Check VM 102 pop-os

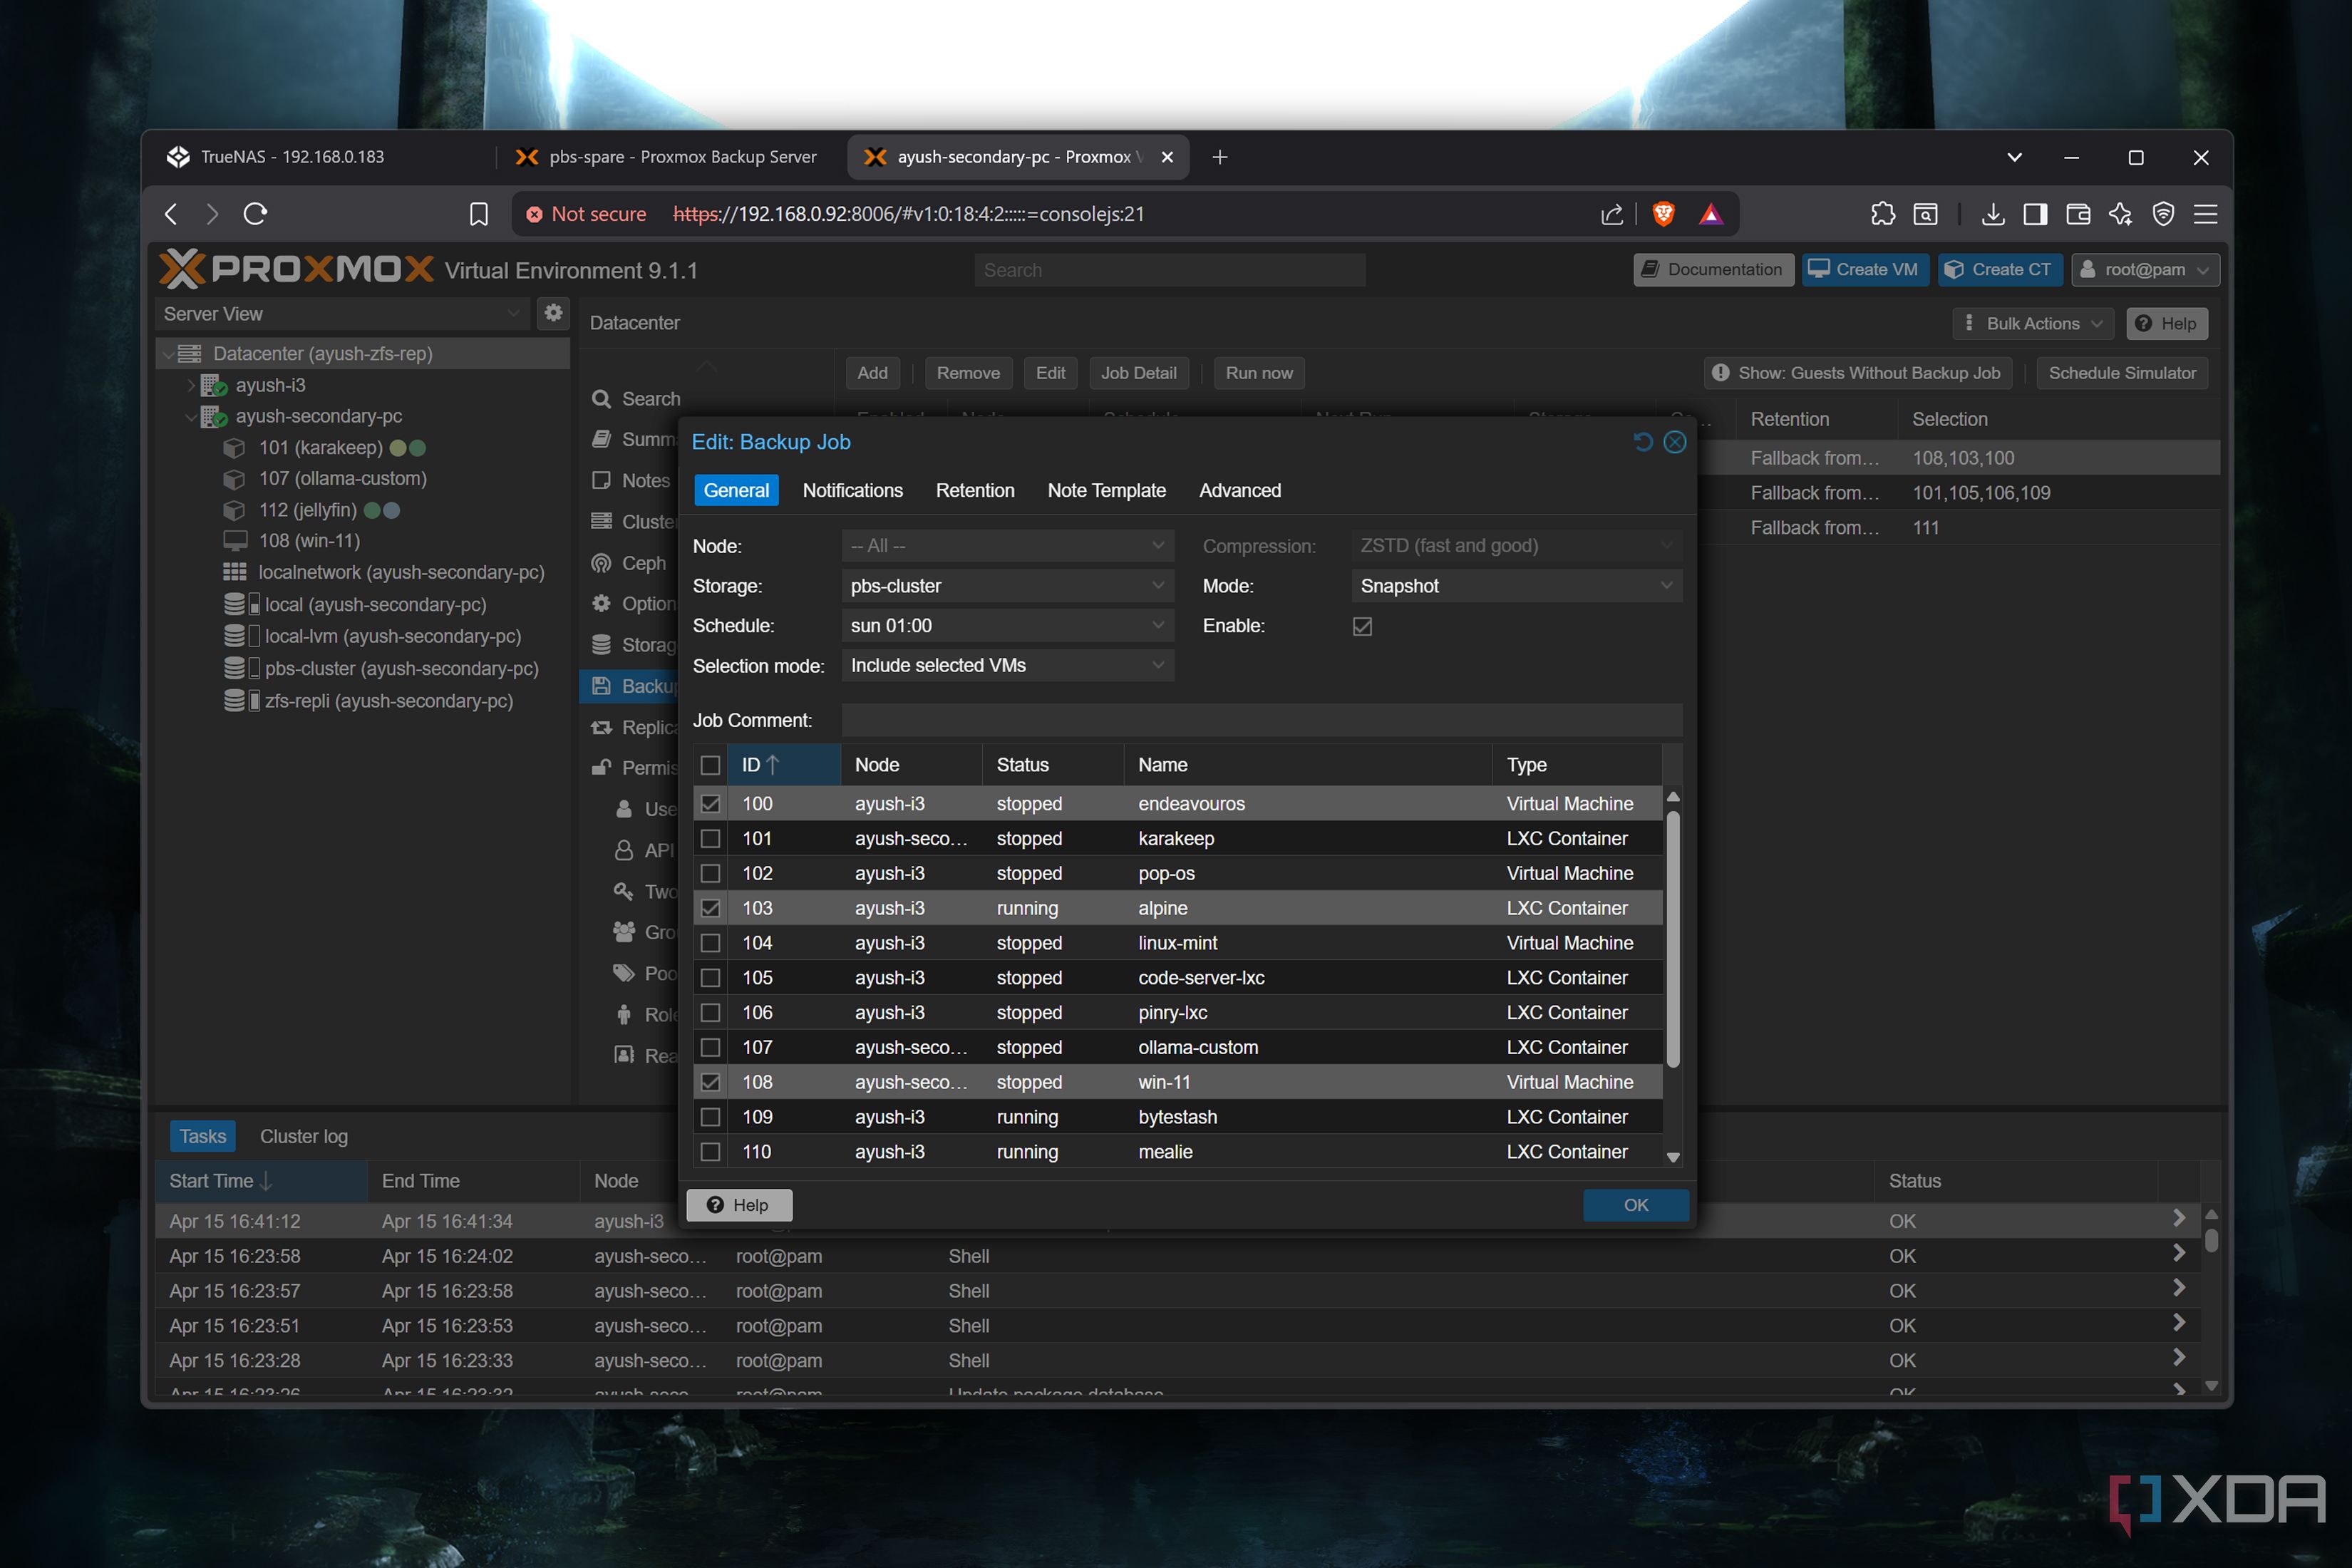tap(710, 874)
